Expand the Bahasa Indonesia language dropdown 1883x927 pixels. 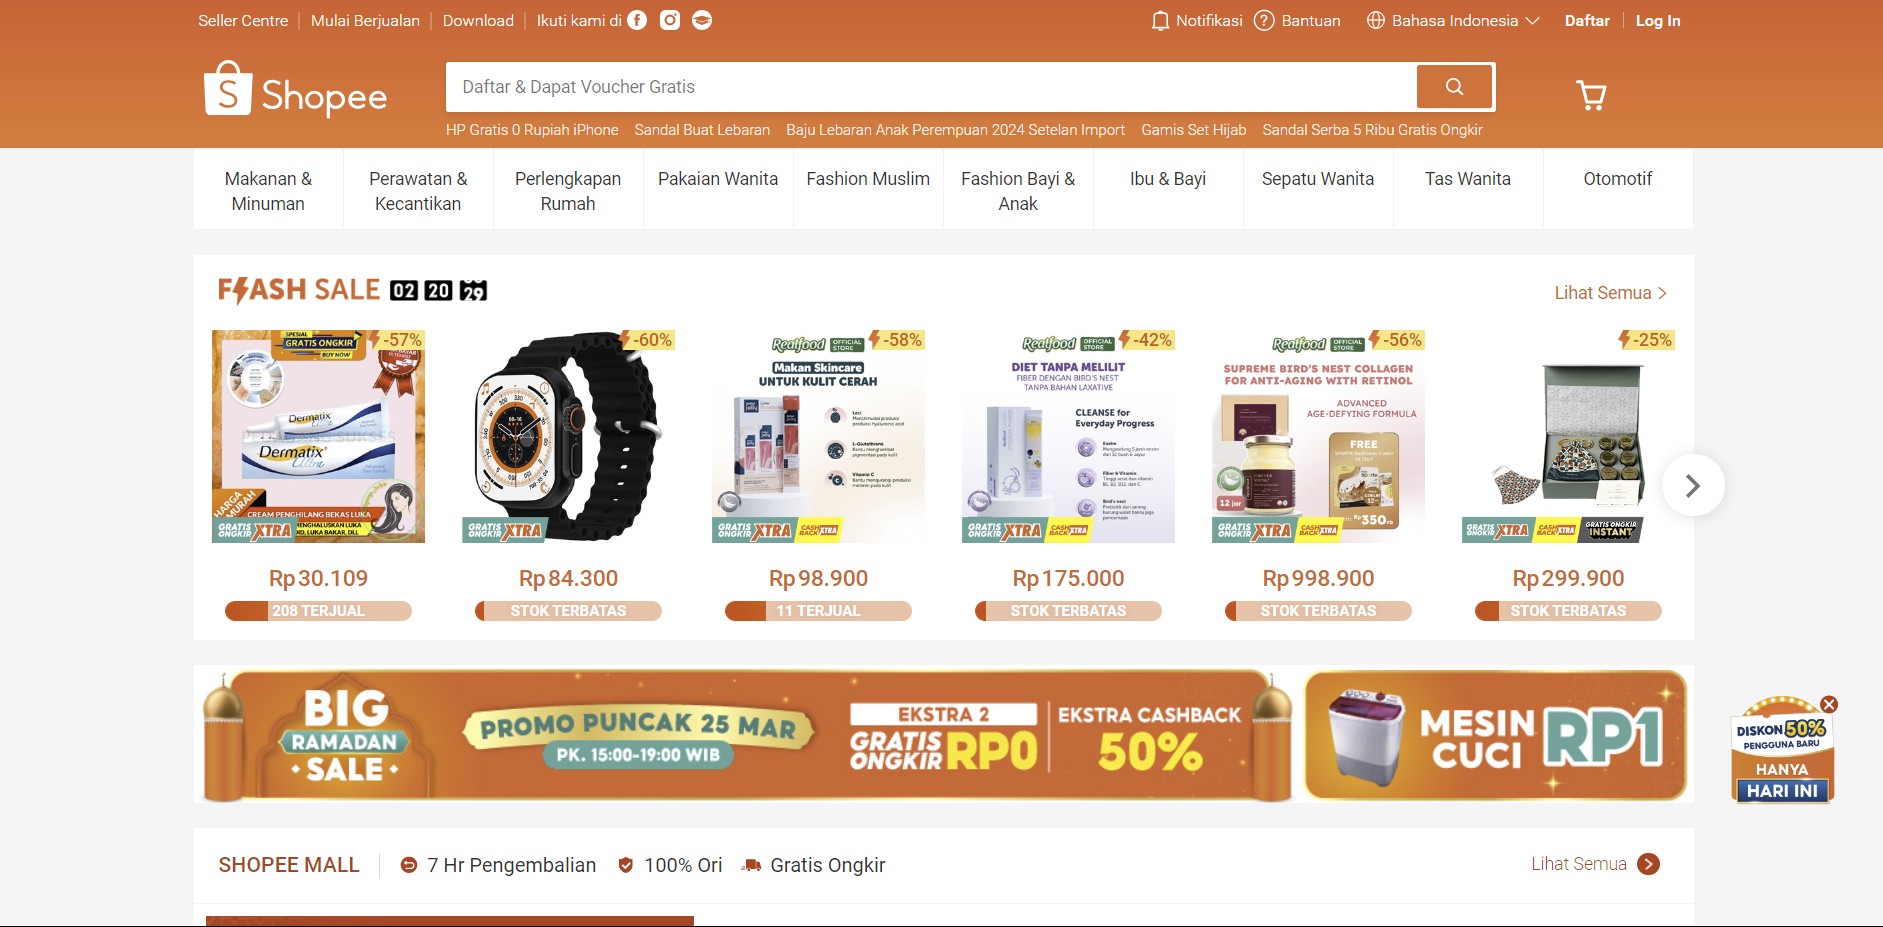1453,21
